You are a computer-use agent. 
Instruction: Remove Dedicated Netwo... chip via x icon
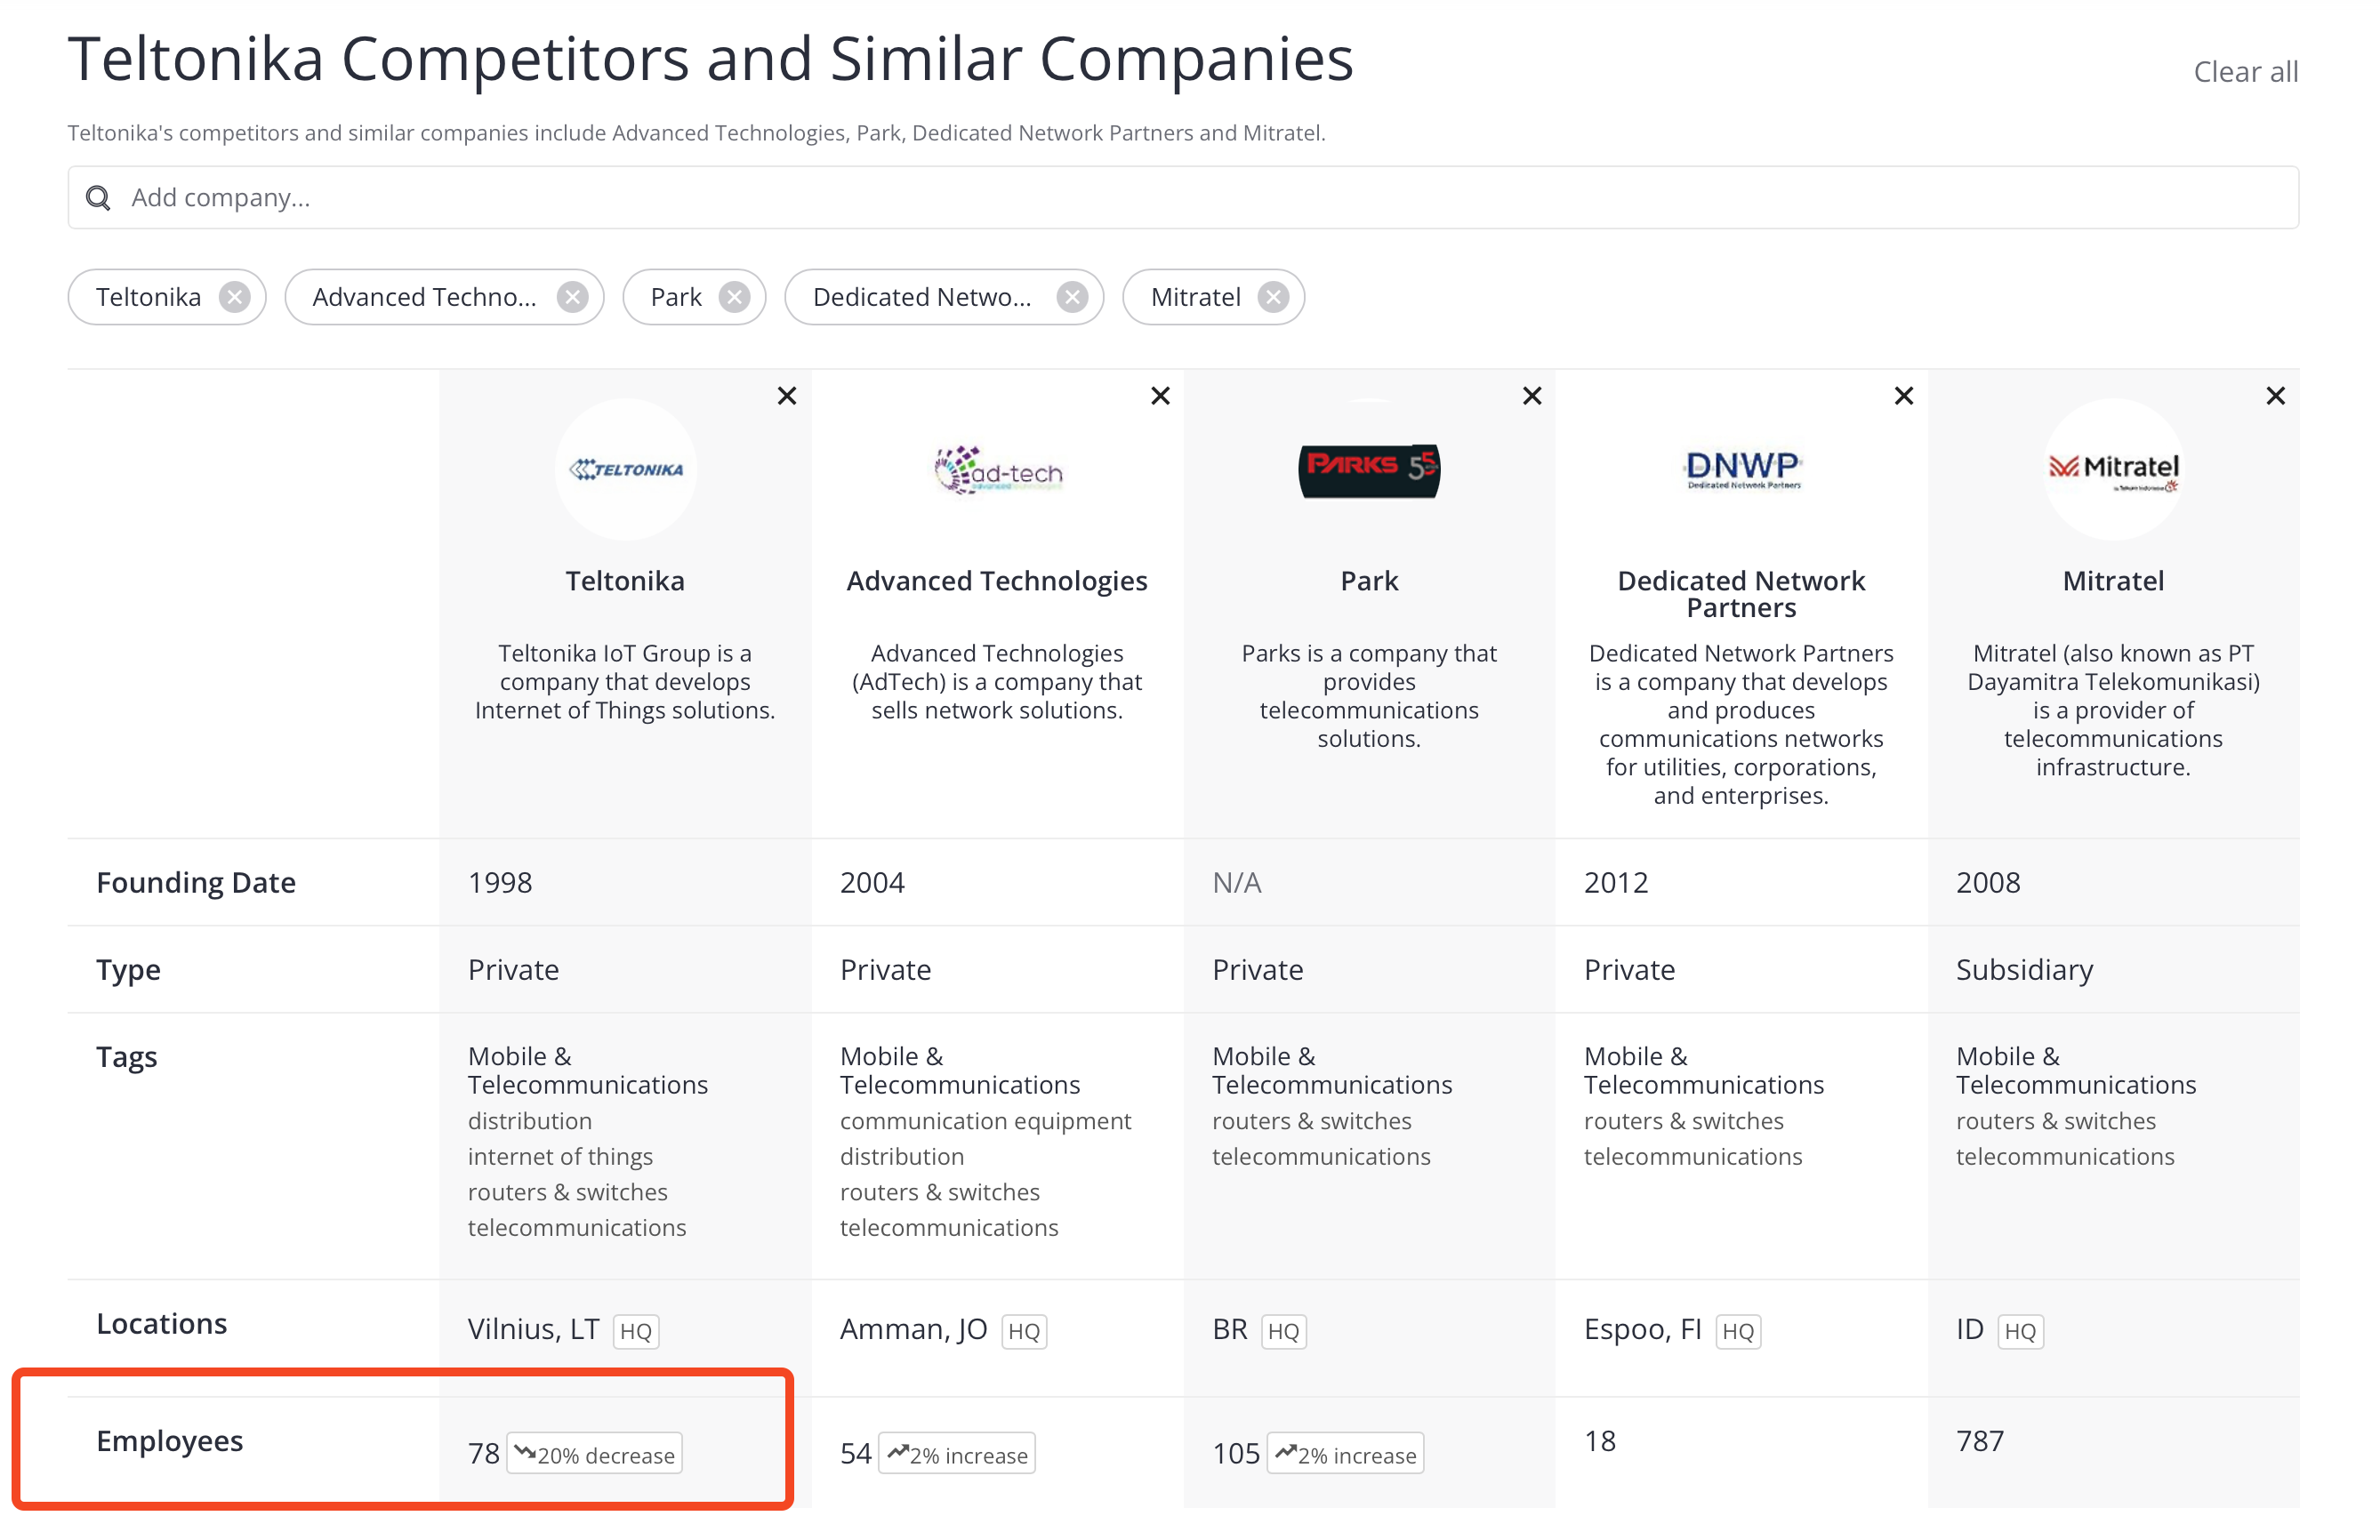tap(1072, 297)
